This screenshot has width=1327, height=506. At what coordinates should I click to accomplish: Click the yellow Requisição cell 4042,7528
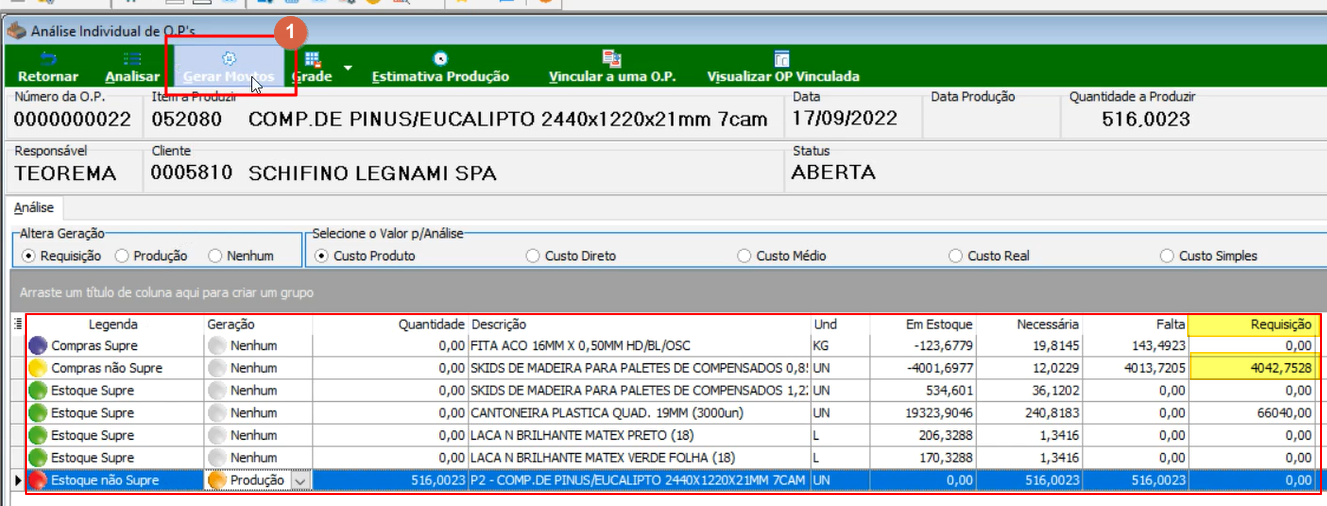1252,368
